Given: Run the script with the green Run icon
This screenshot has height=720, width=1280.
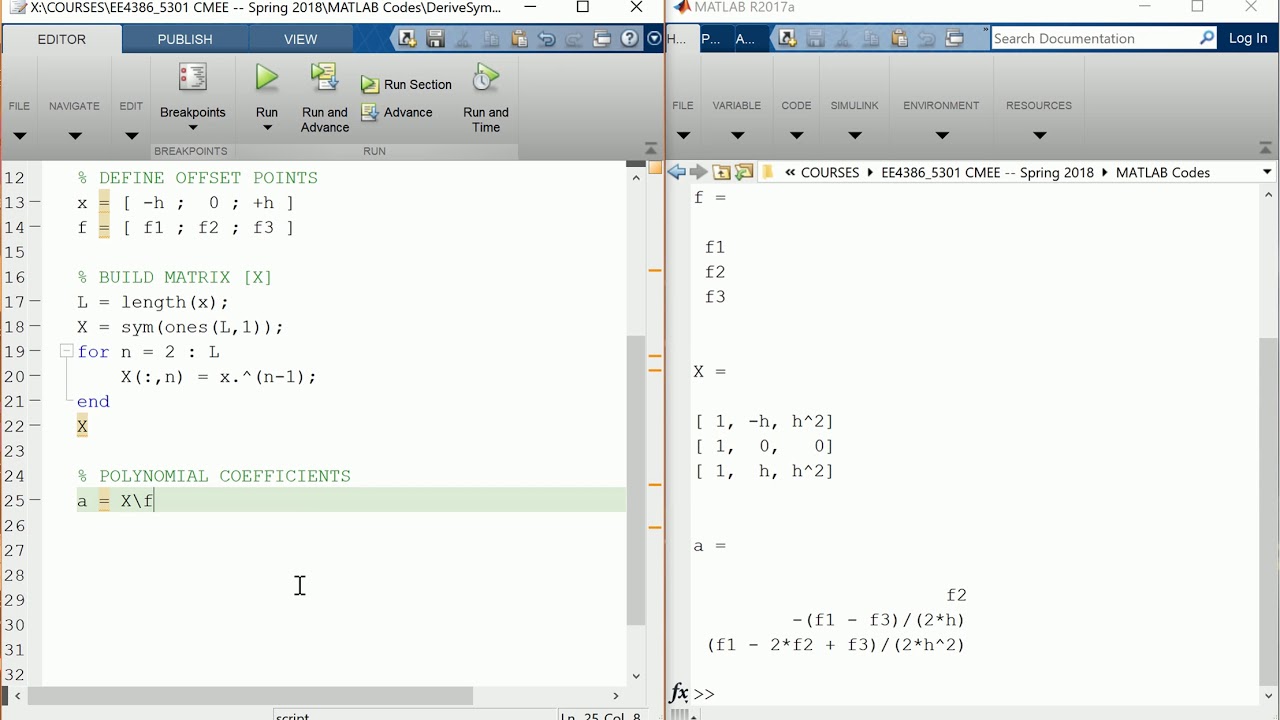Looking at the screenshot, I should pyautogui.click(x=267, y=78).
